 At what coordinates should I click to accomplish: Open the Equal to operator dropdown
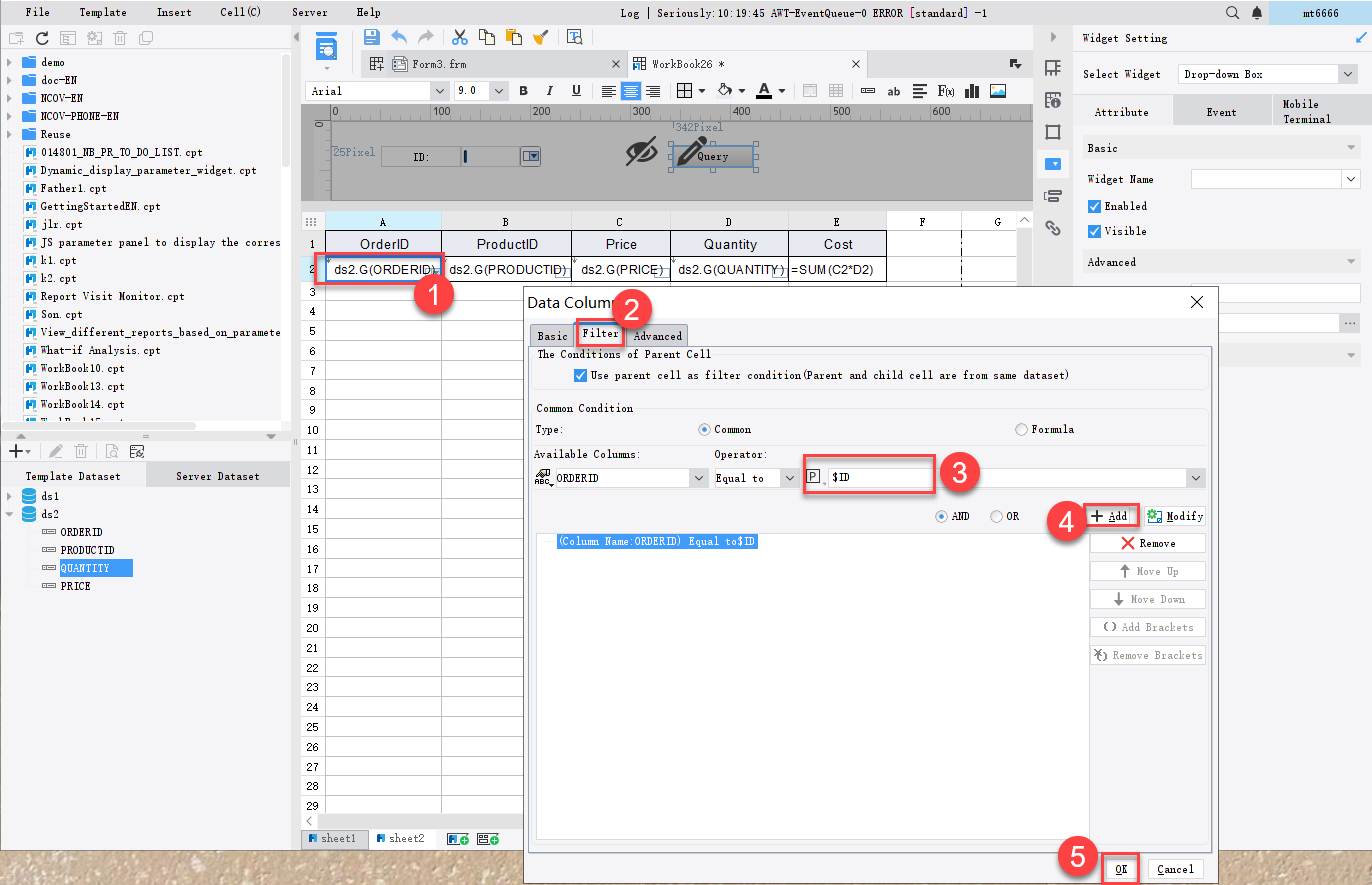click(x=790, y=478)
